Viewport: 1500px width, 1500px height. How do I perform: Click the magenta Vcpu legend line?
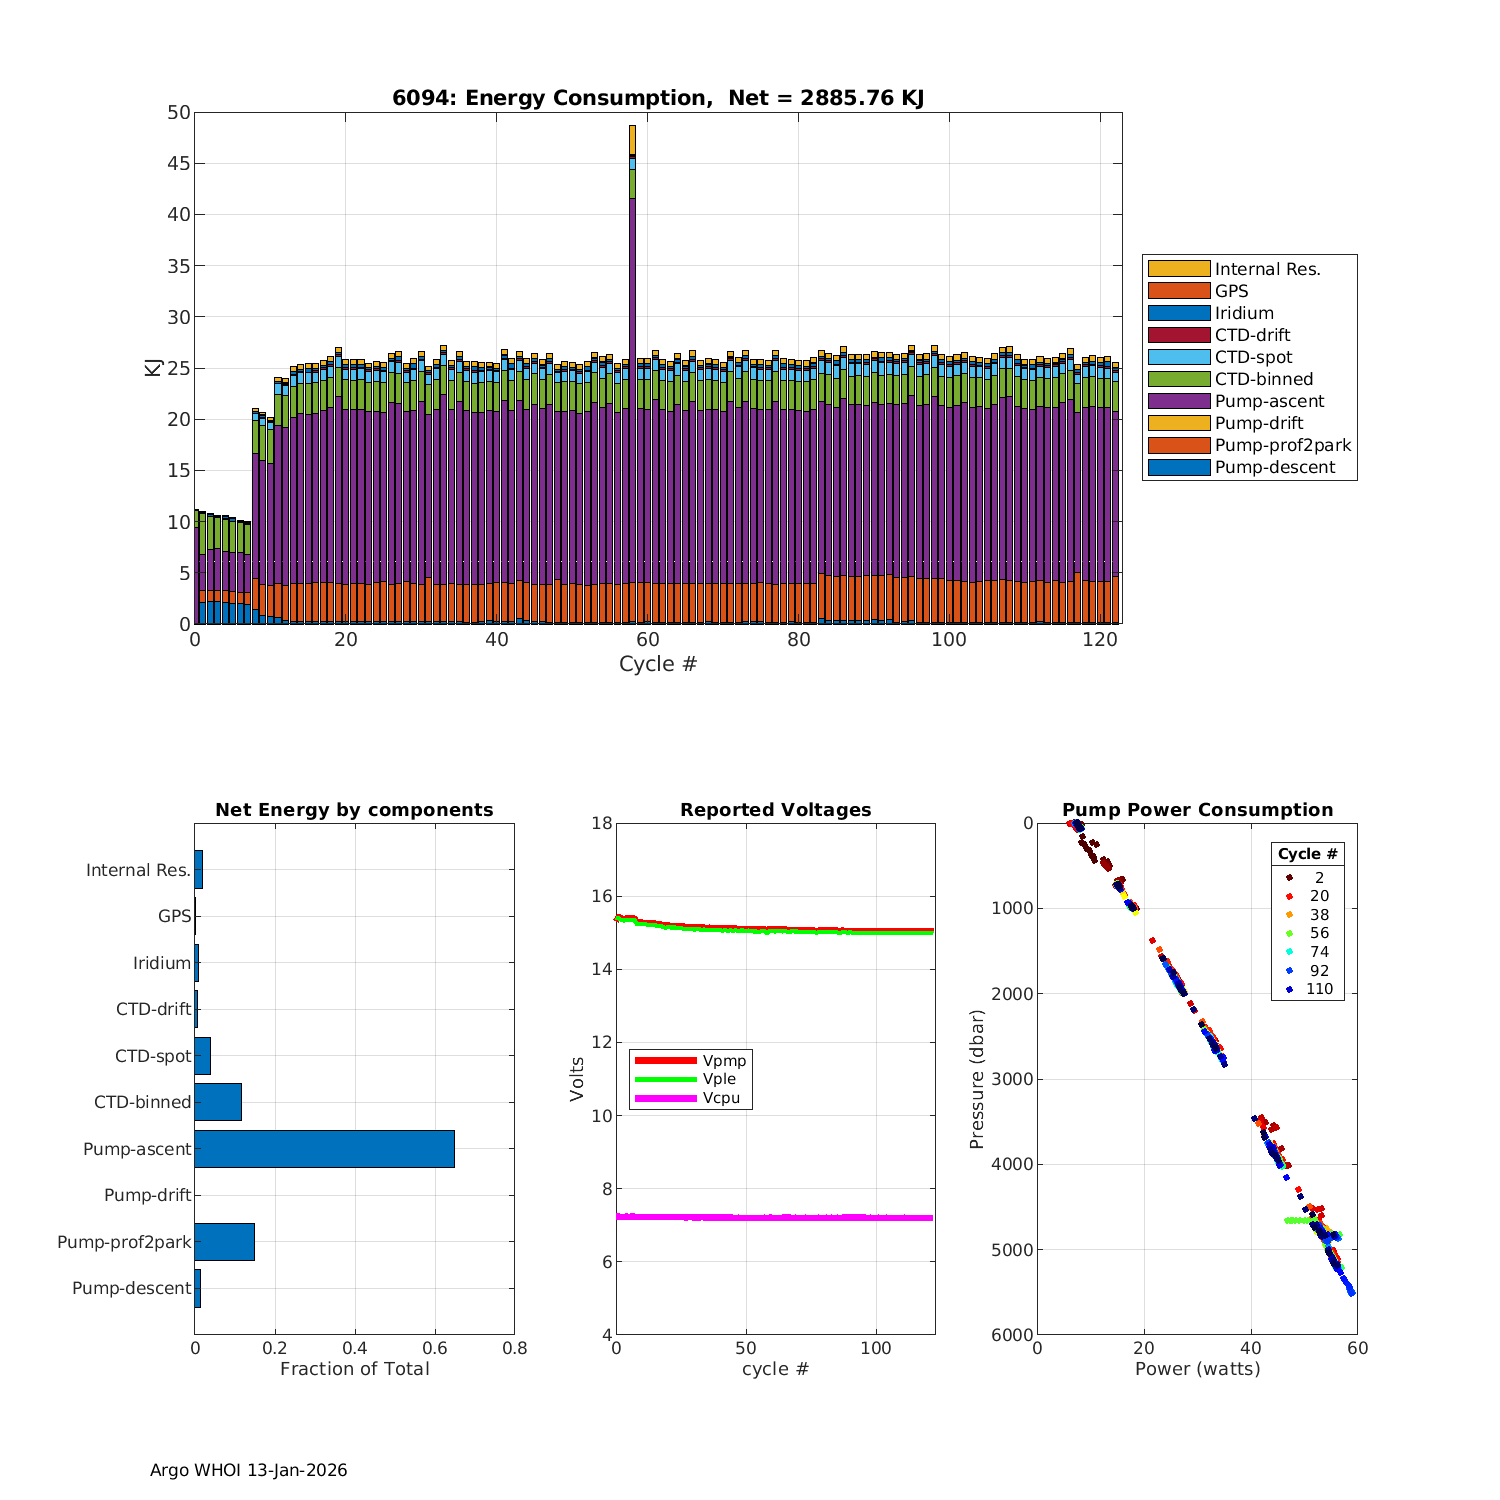665,1098
